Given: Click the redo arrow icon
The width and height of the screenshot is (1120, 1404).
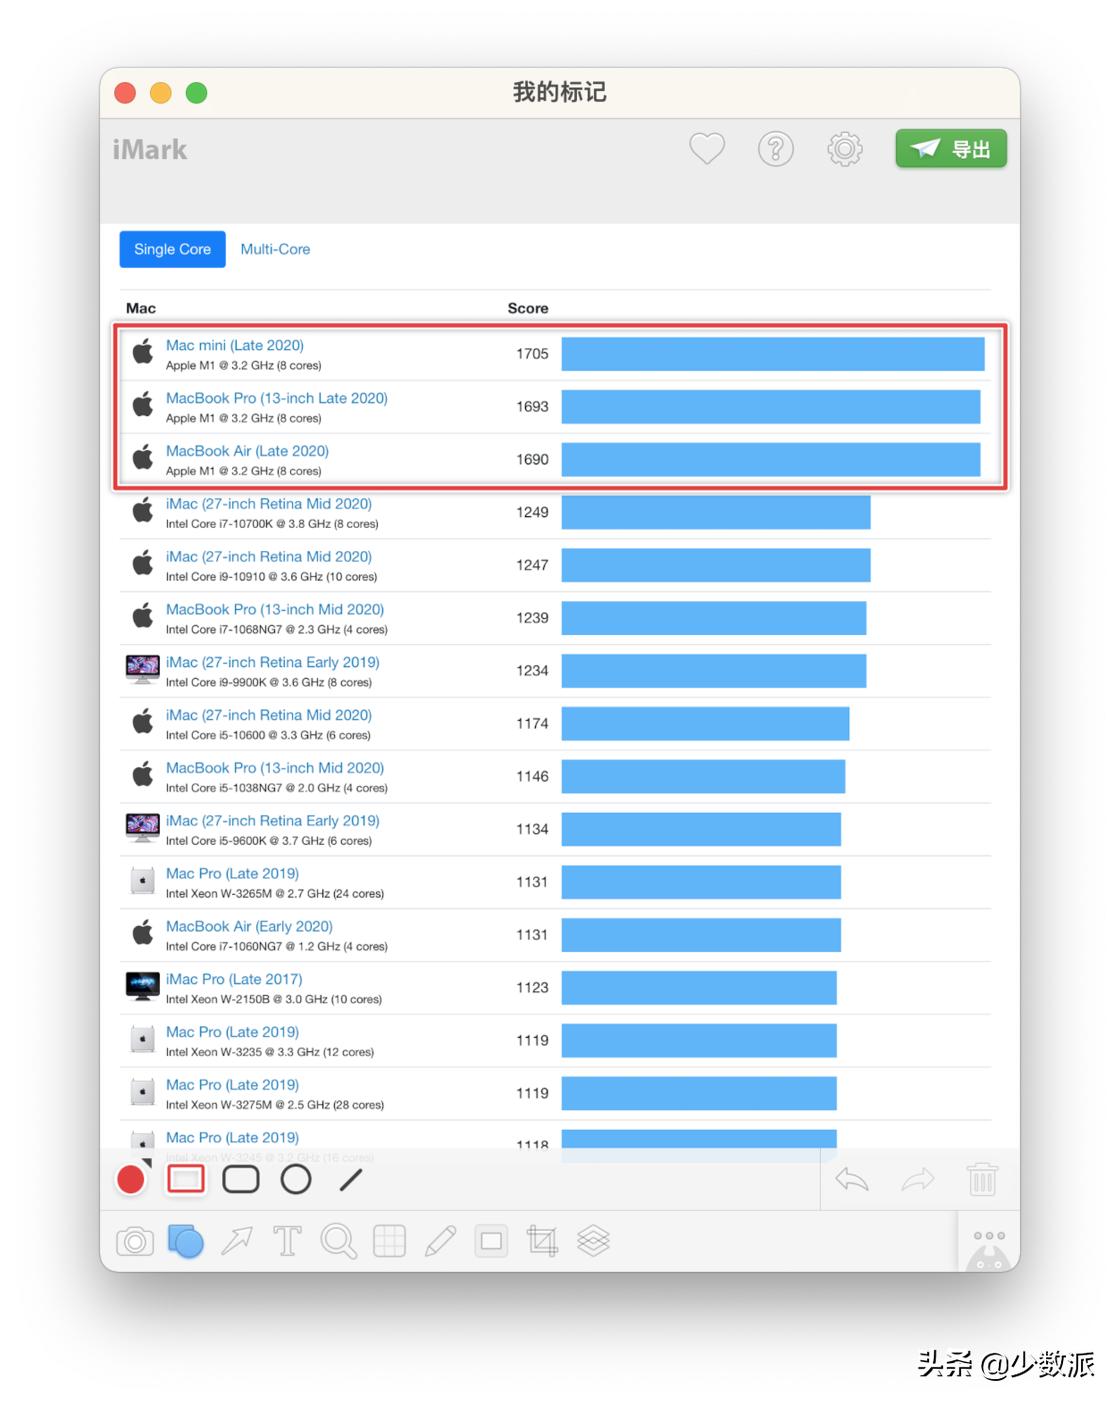Looking at the screenshot, I should click(917, 1180).
